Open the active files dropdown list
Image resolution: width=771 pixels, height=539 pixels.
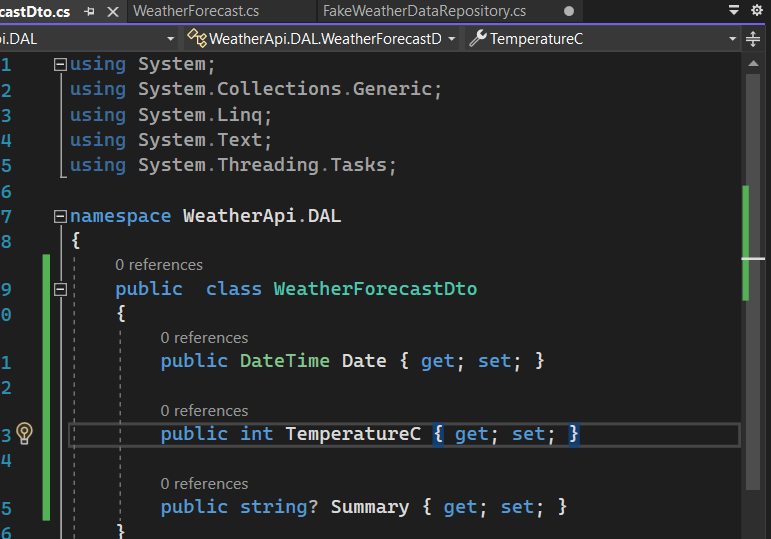pos(734,10)
